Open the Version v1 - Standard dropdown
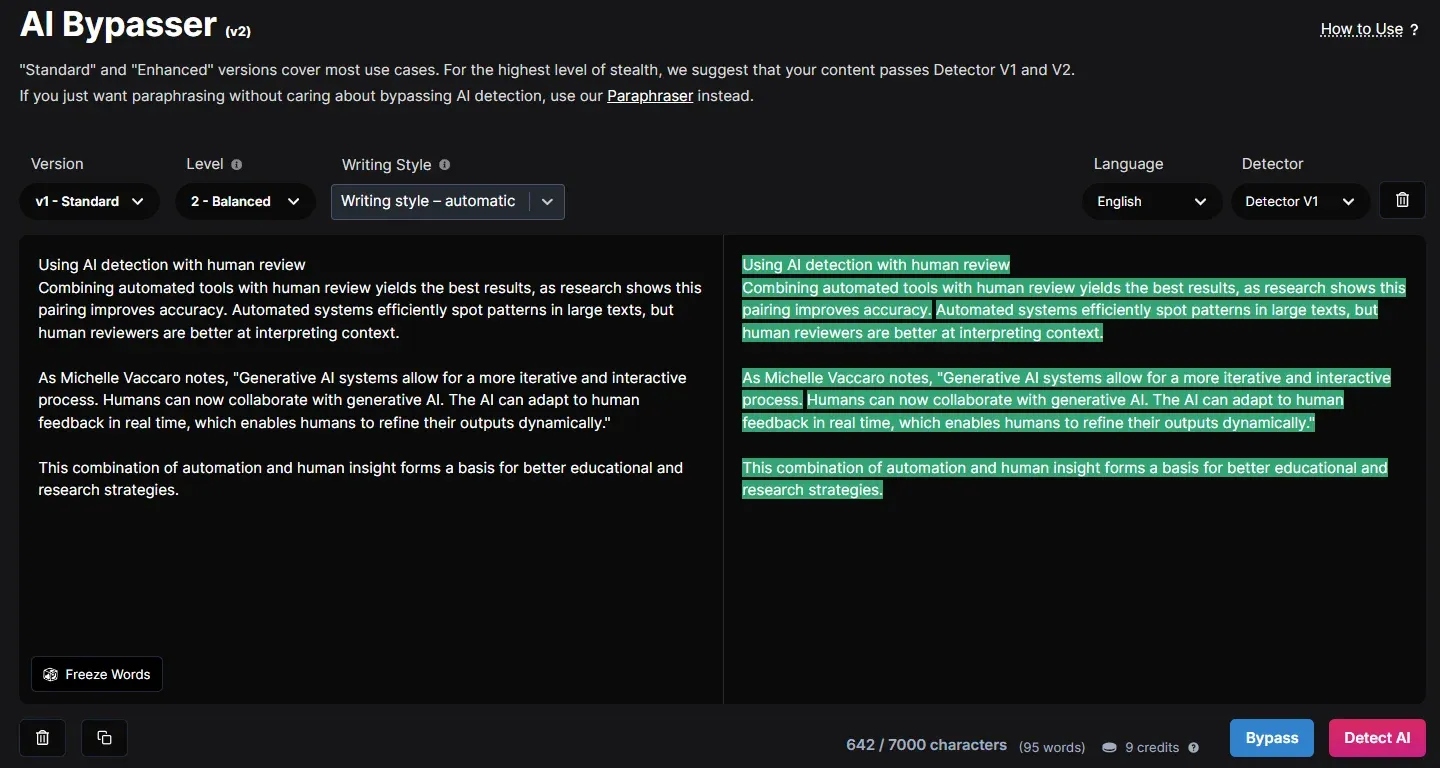Screen dimensions: 1440x768 point(89,201)
